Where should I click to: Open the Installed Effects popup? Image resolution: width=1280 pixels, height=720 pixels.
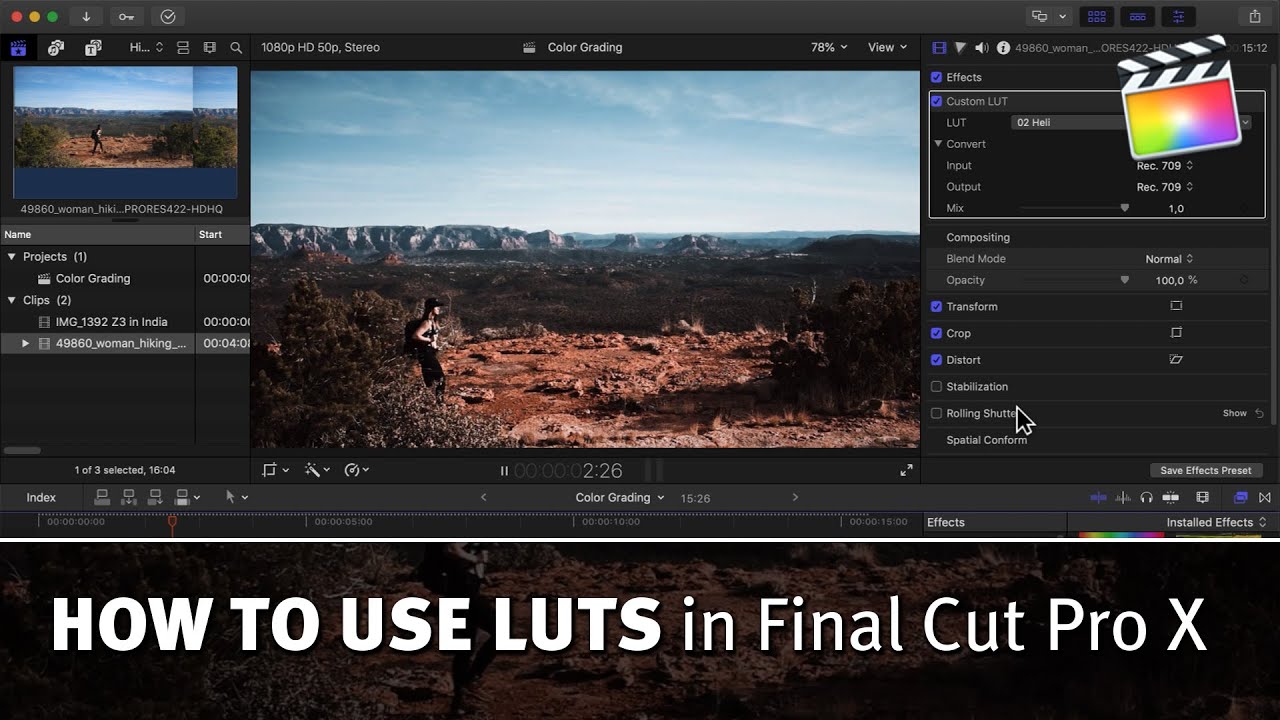[1216, 522]
